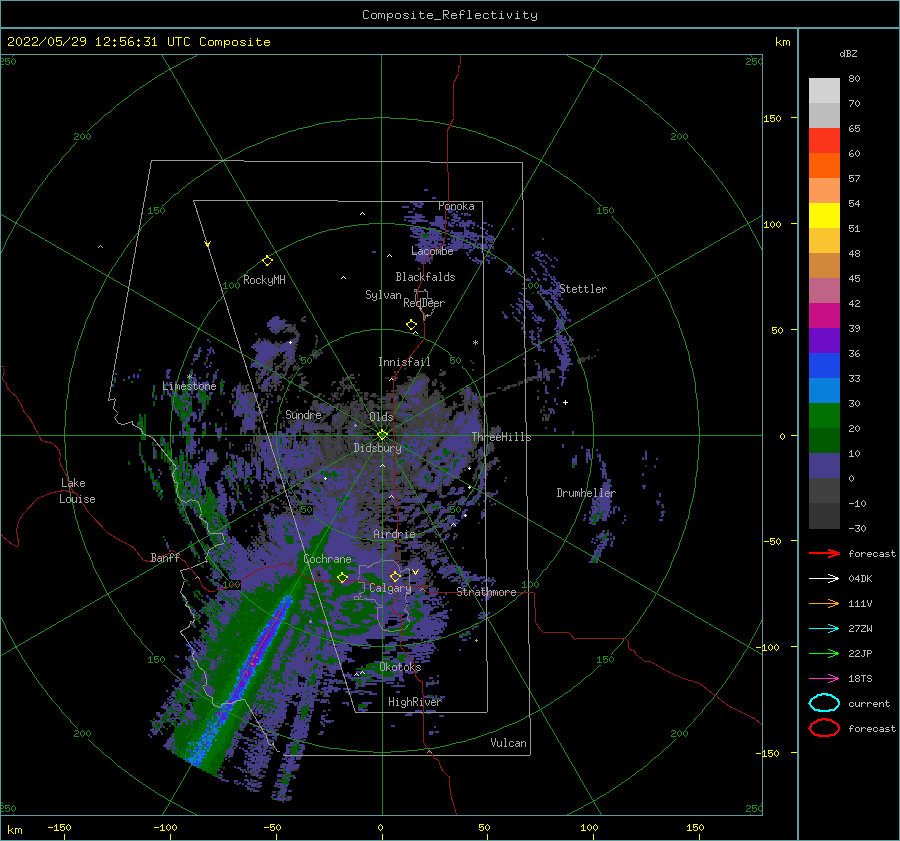Click the dBZ legend heading

click(848, 54)
